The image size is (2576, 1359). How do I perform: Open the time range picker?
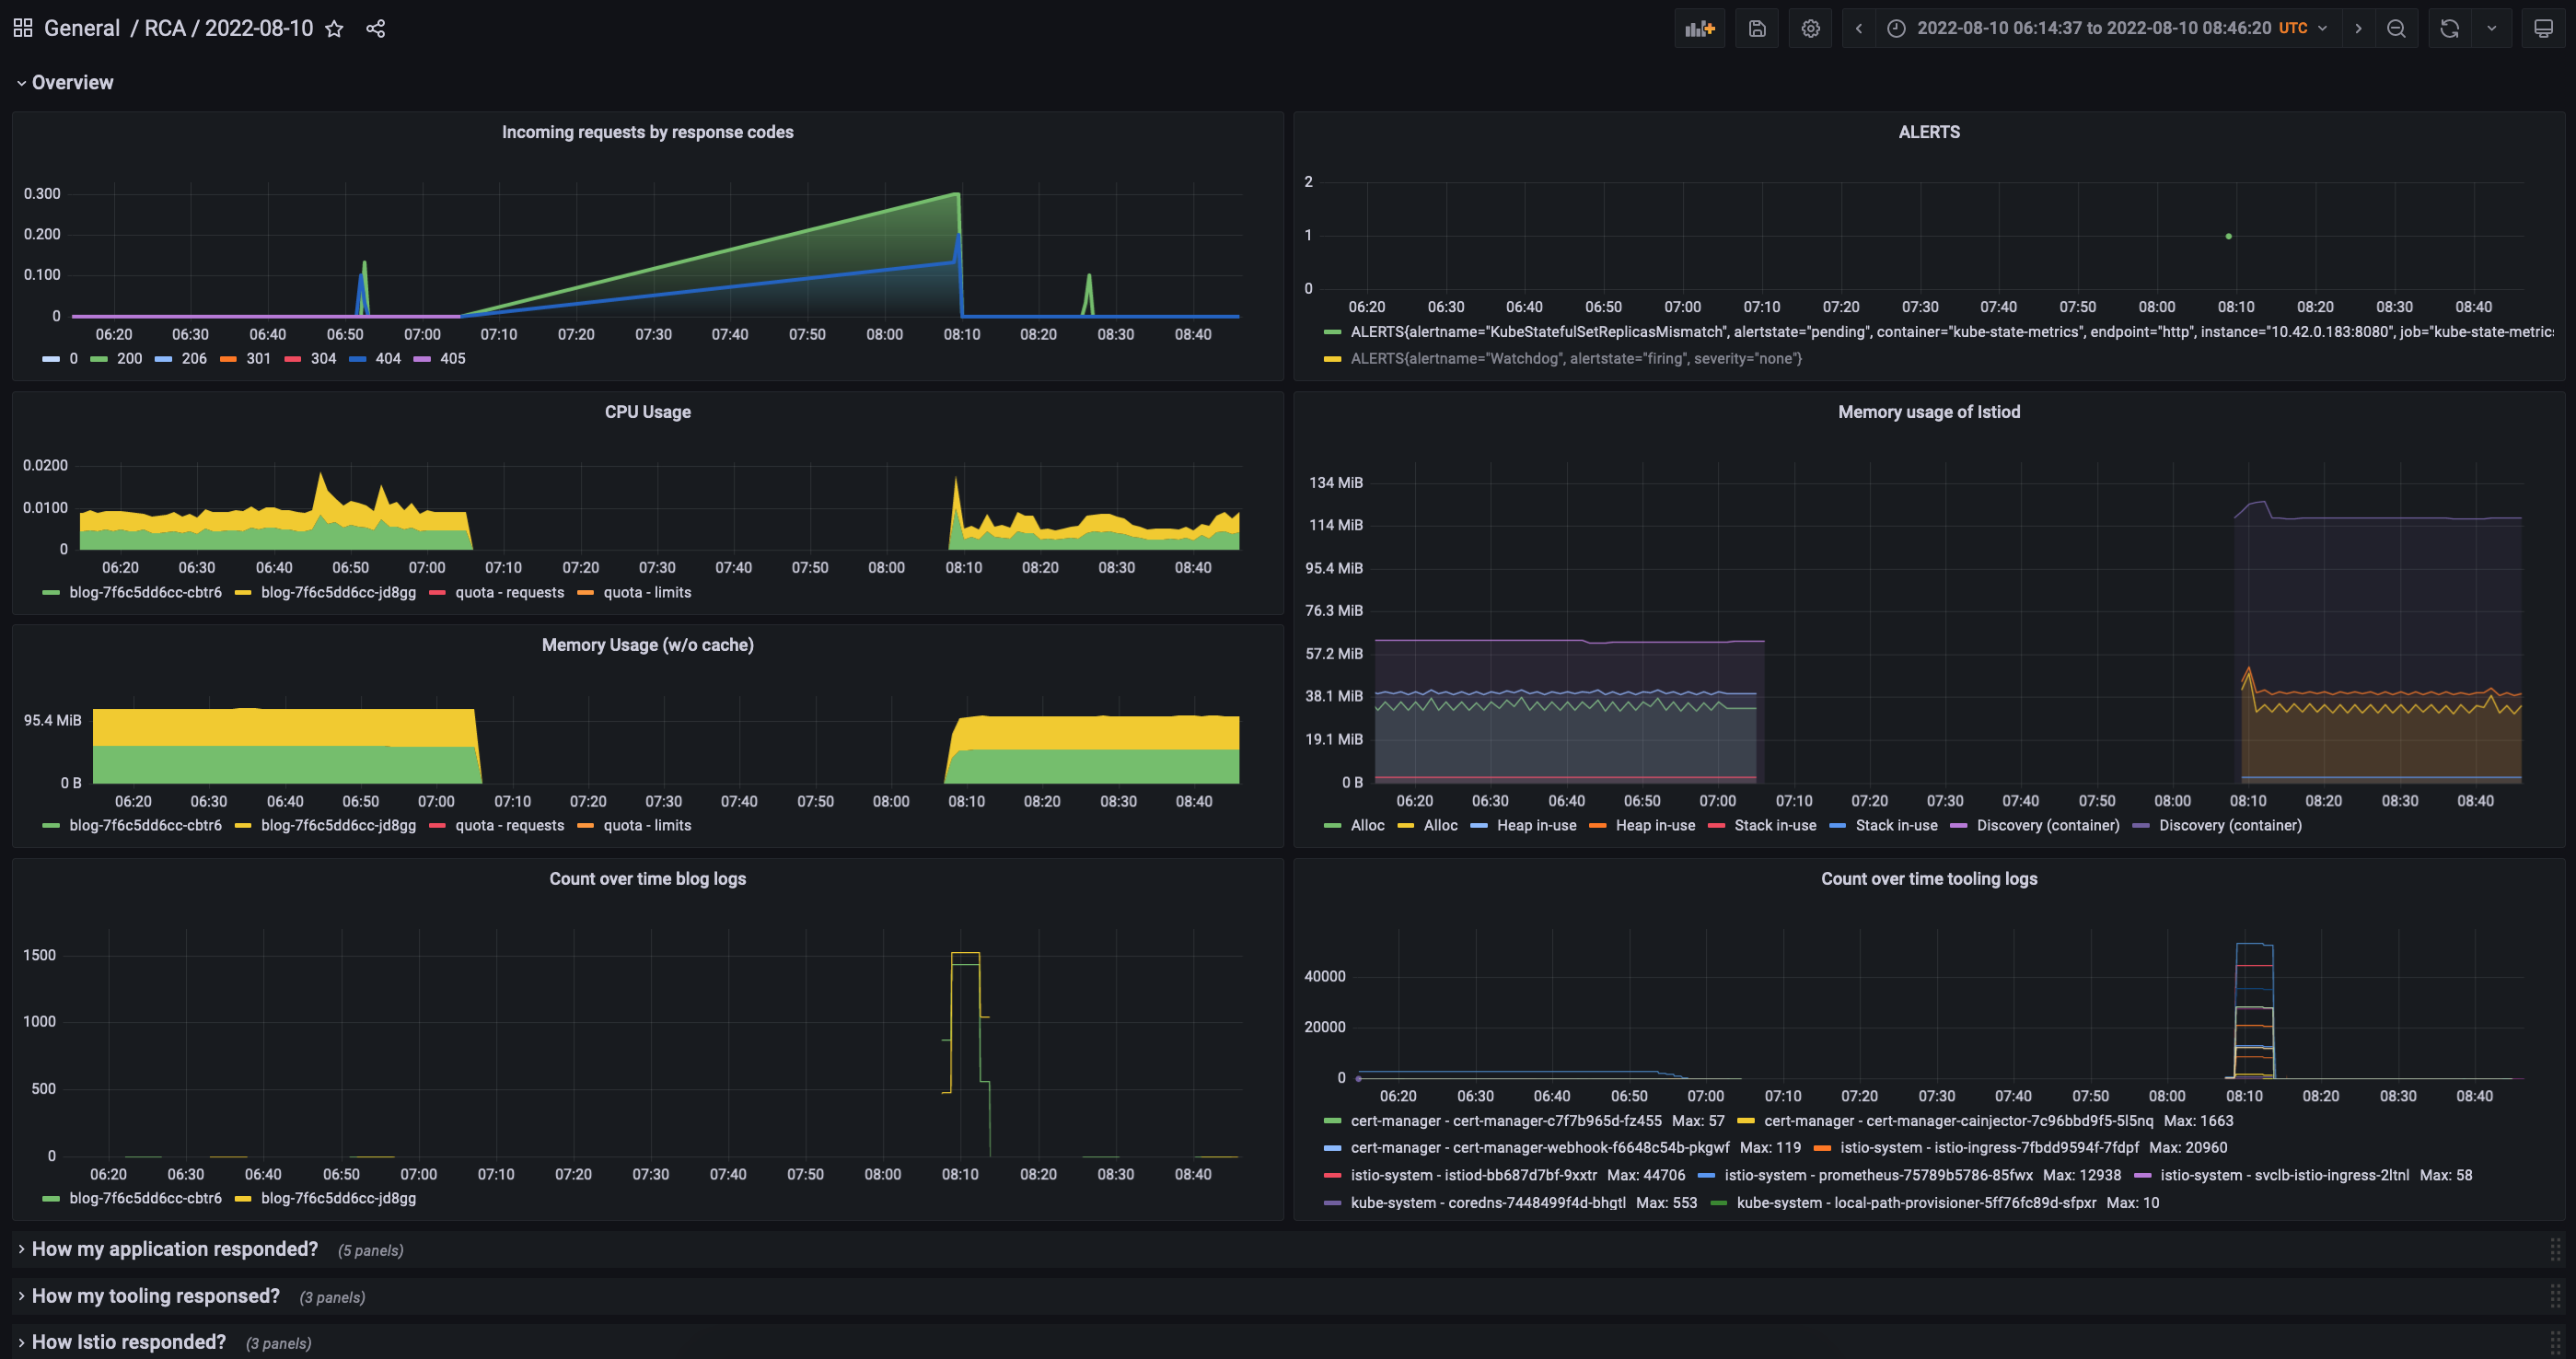2107,28
